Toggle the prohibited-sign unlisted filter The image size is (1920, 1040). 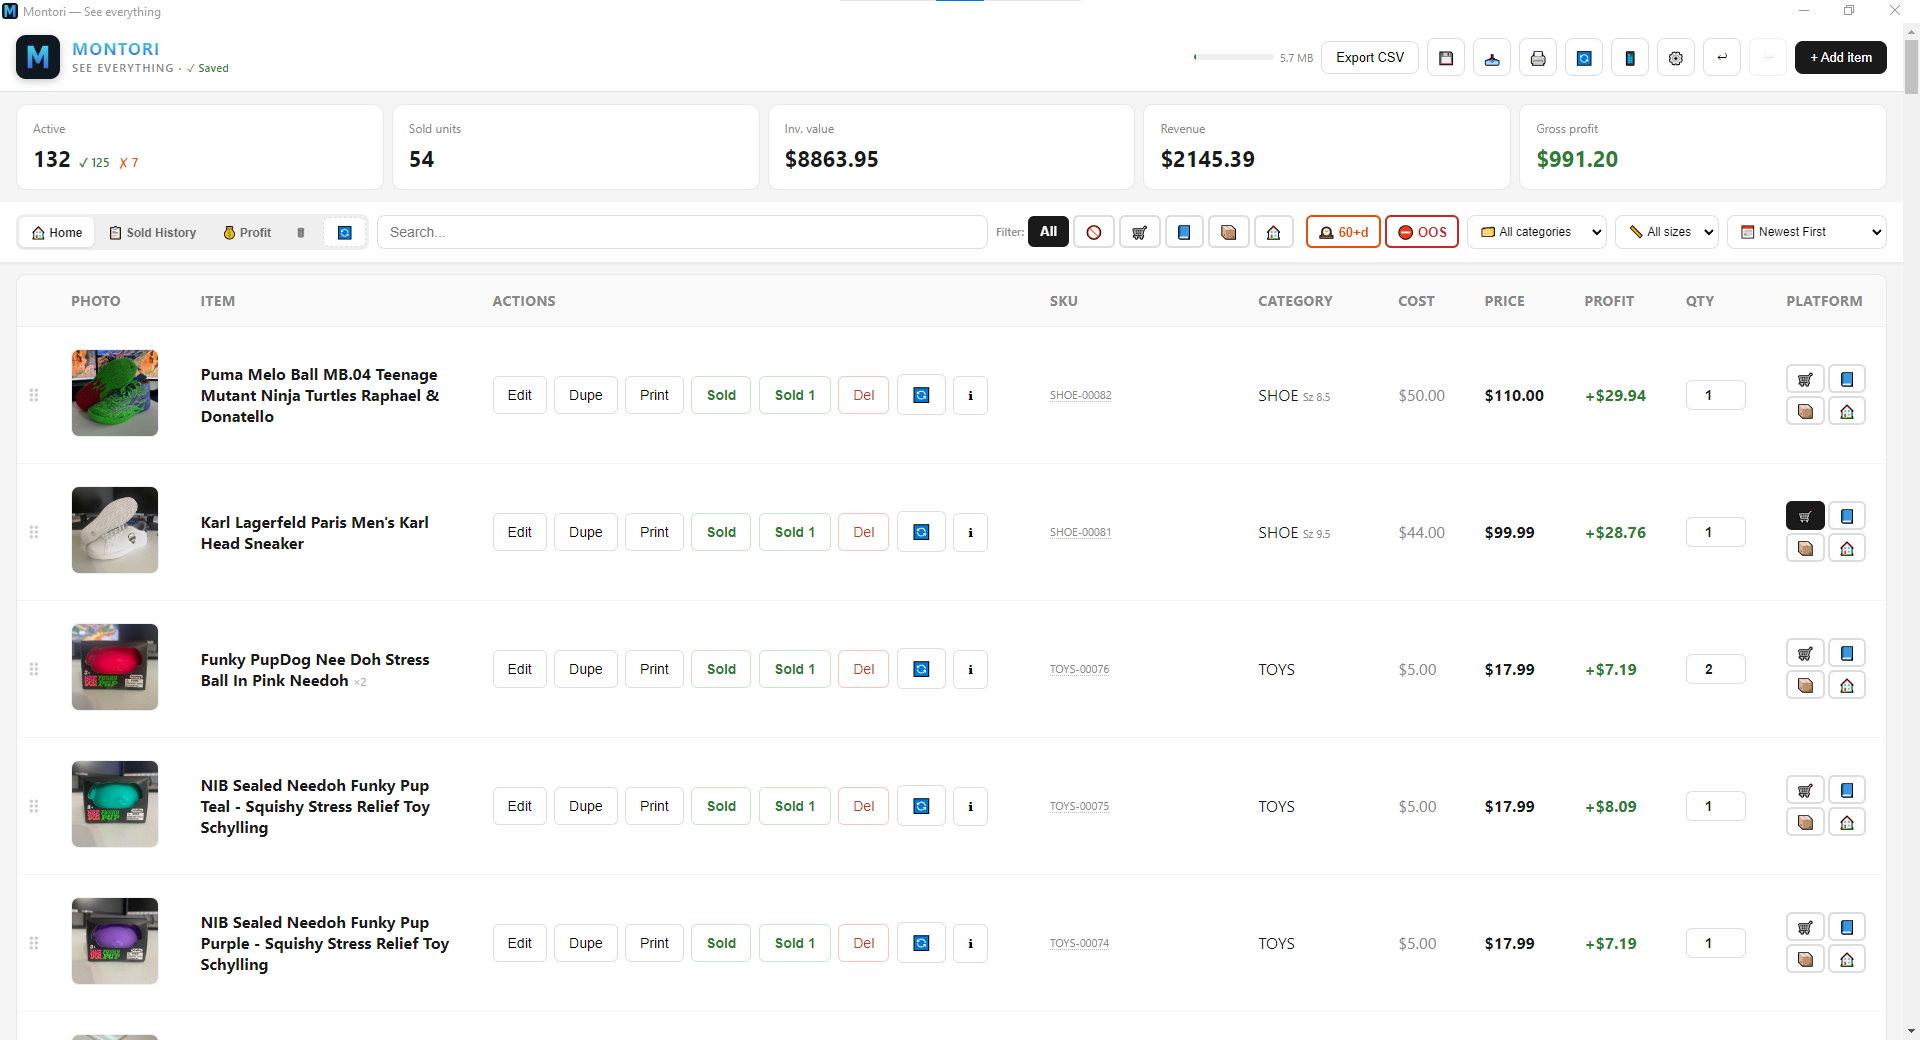[1094, 232]
